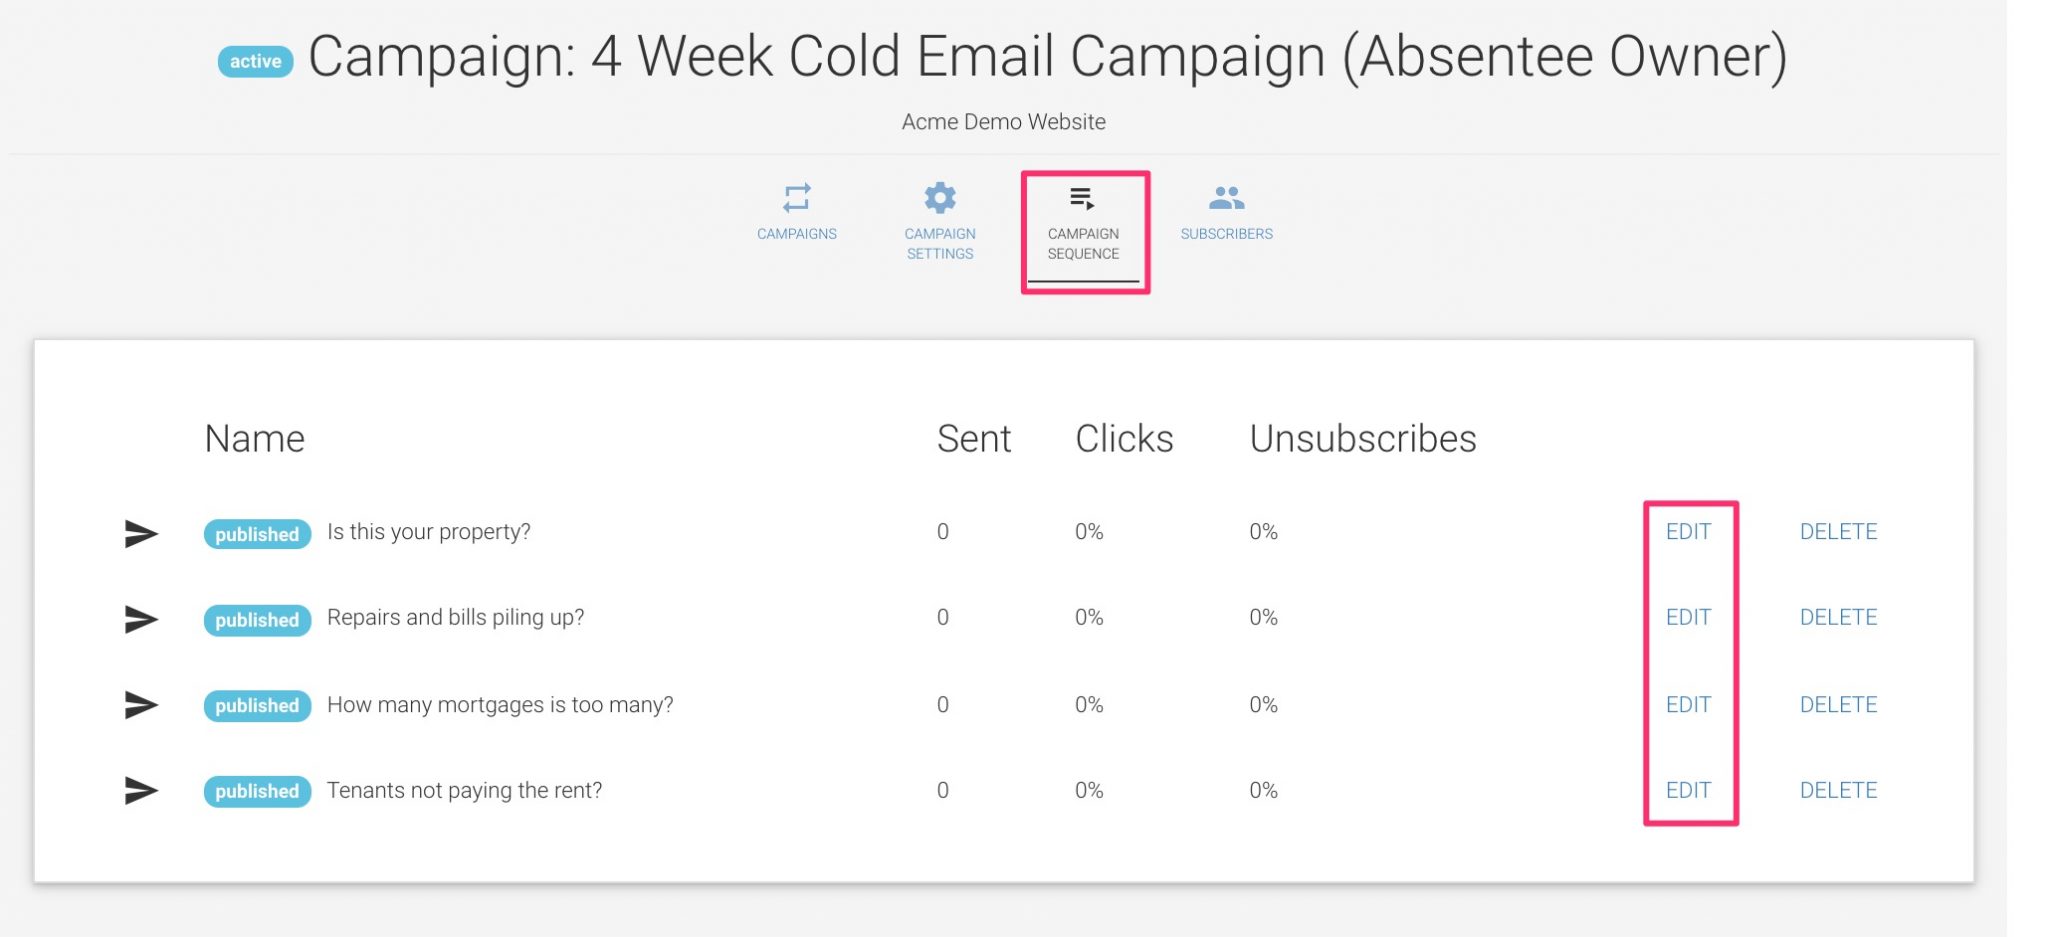The width and height of the screenshot is (2048, 937).
Task: Delete 'How many mortgages is too many?' email
Action: 1838,705
